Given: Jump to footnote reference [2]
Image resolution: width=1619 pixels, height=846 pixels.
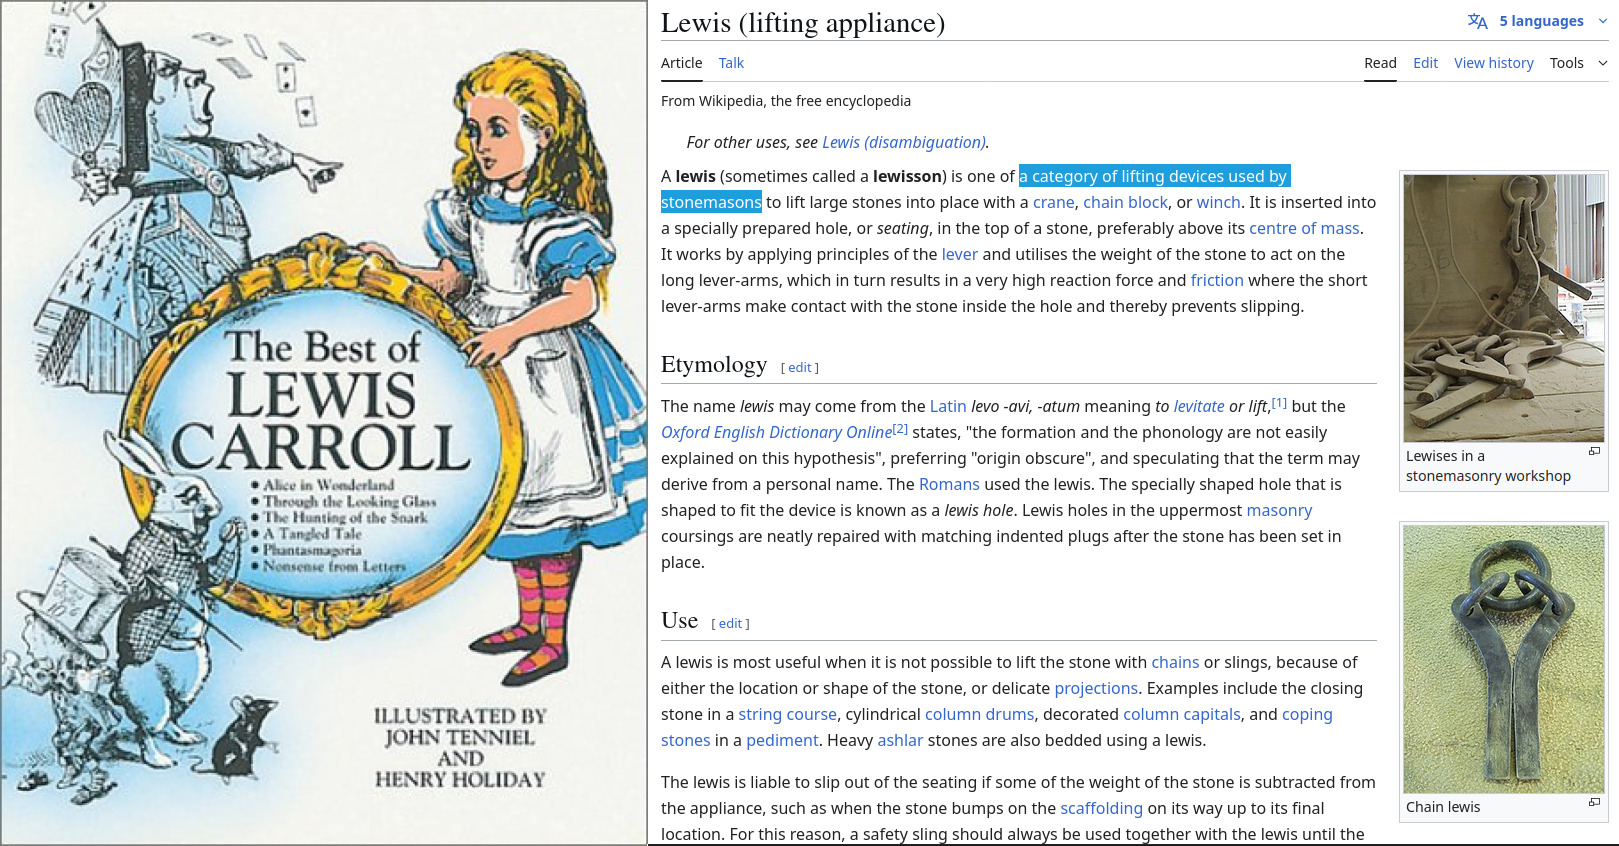Looking at the screenshot, I should pyautogui.click(x=900, y=428).
